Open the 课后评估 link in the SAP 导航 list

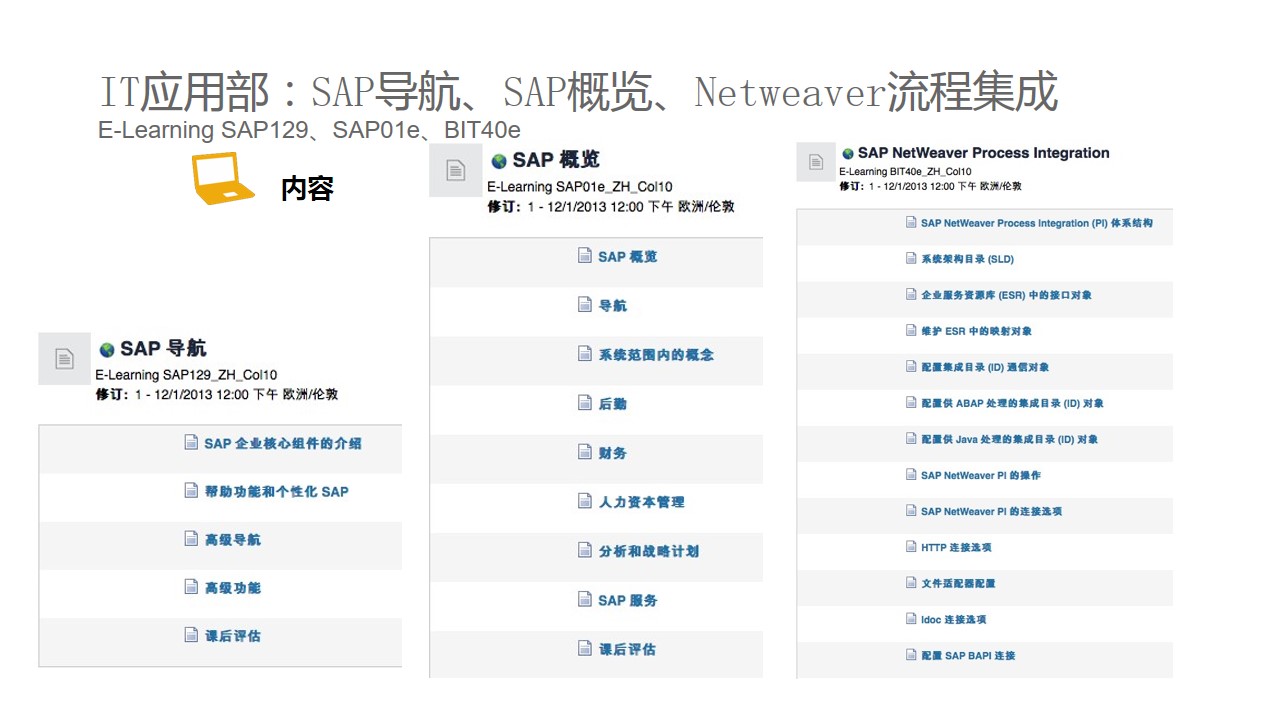[x=233, y=636]
